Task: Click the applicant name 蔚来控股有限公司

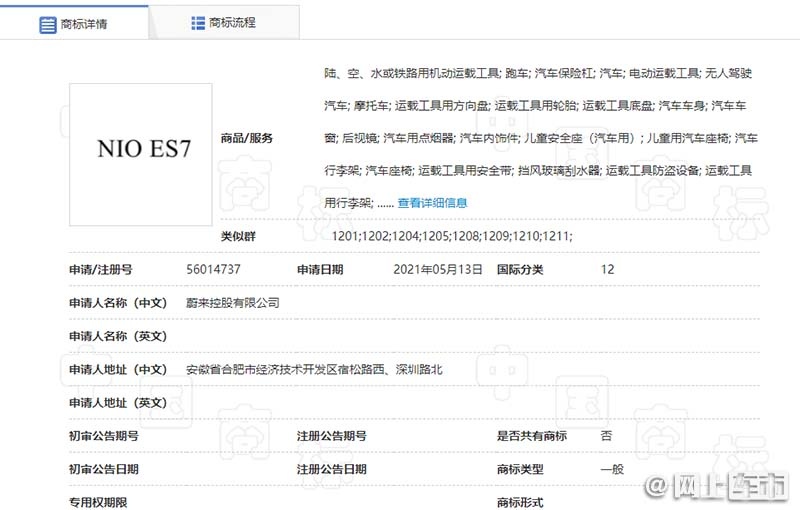Action: (233, 303)
